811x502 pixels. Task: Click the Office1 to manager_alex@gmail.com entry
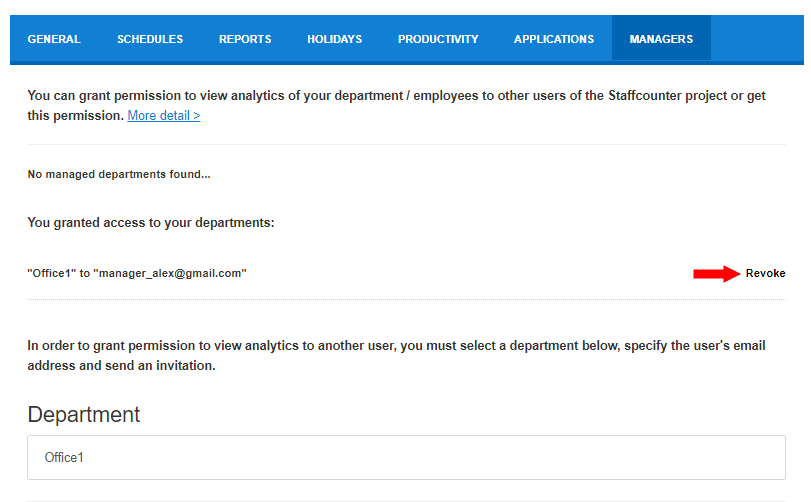137,273
